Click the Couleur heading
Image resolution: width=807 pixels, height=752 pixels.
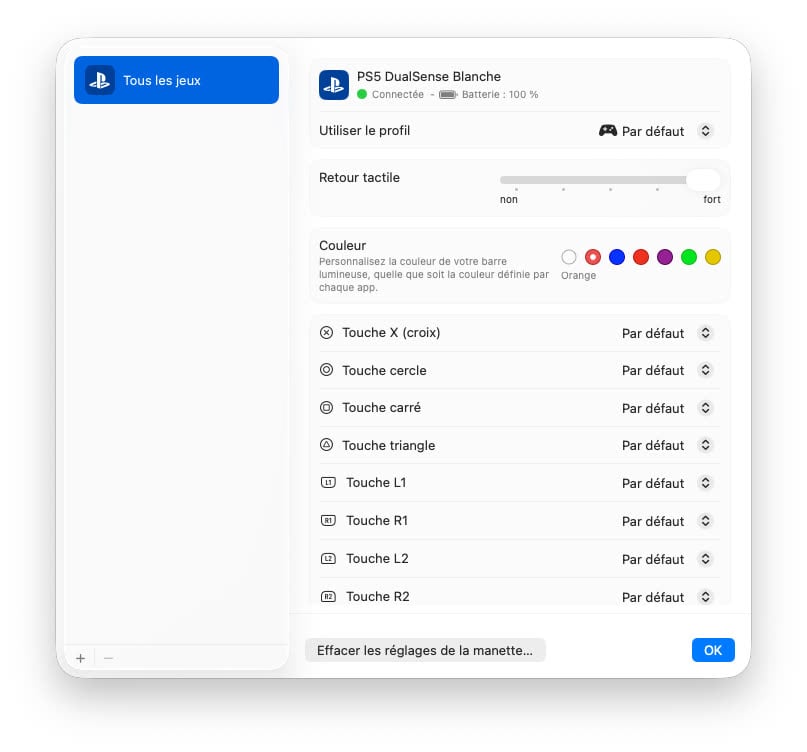(343, 246)
